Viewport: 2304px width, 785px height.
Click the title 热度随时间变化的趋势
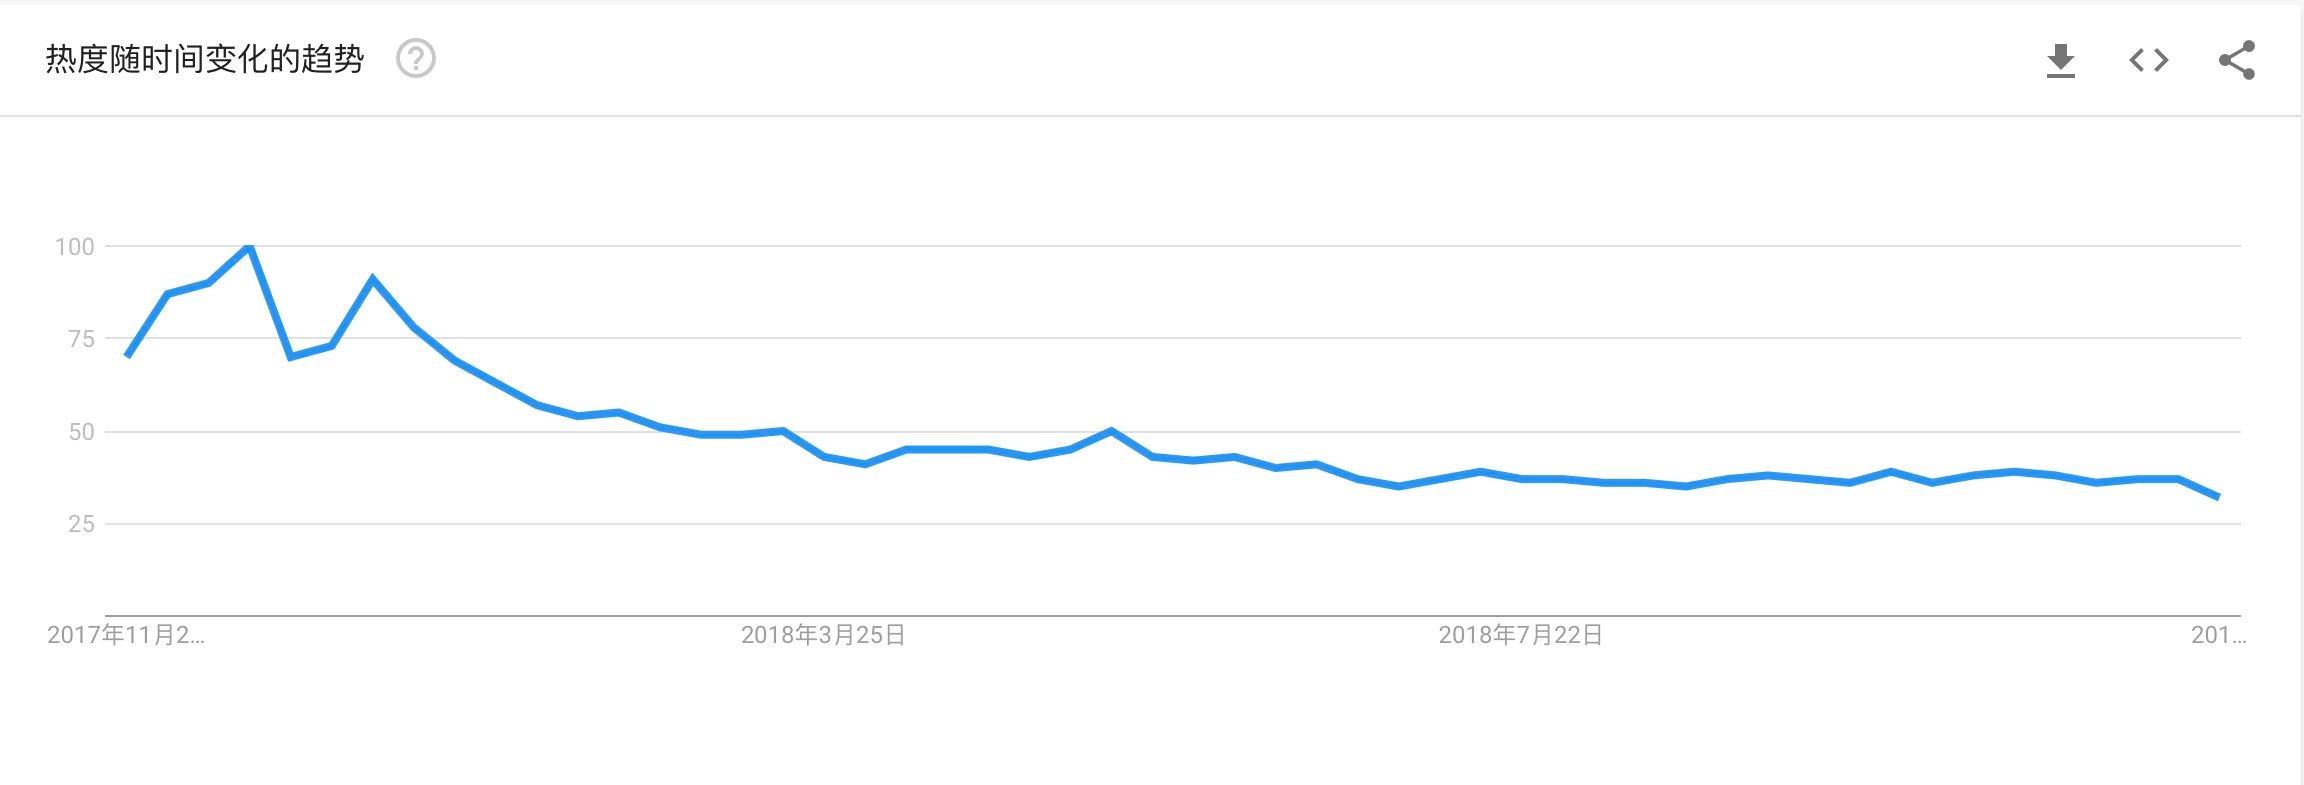(x=205, y=59)
